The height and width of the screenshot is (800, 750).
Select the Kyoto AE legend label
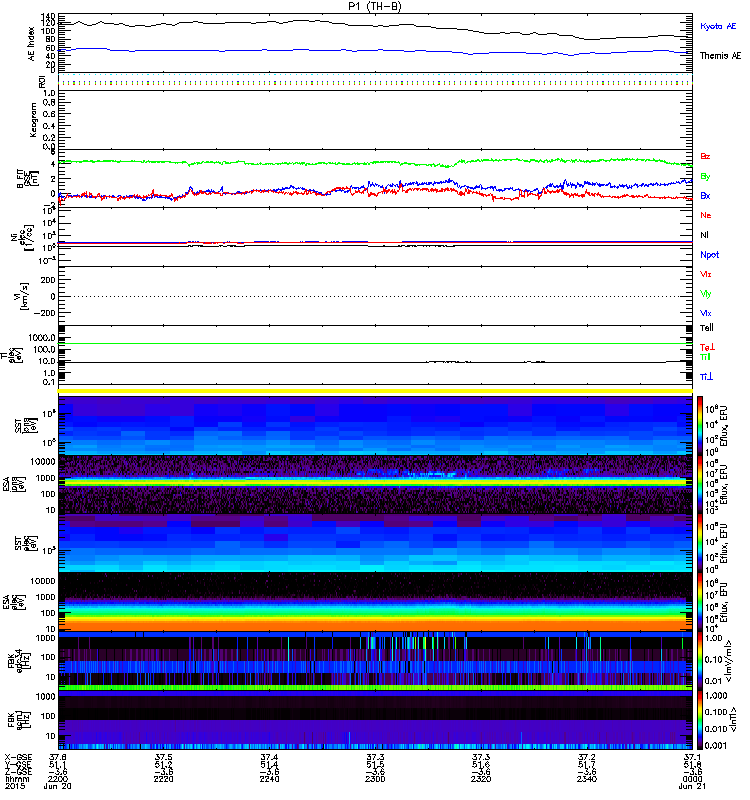point(718,26)
